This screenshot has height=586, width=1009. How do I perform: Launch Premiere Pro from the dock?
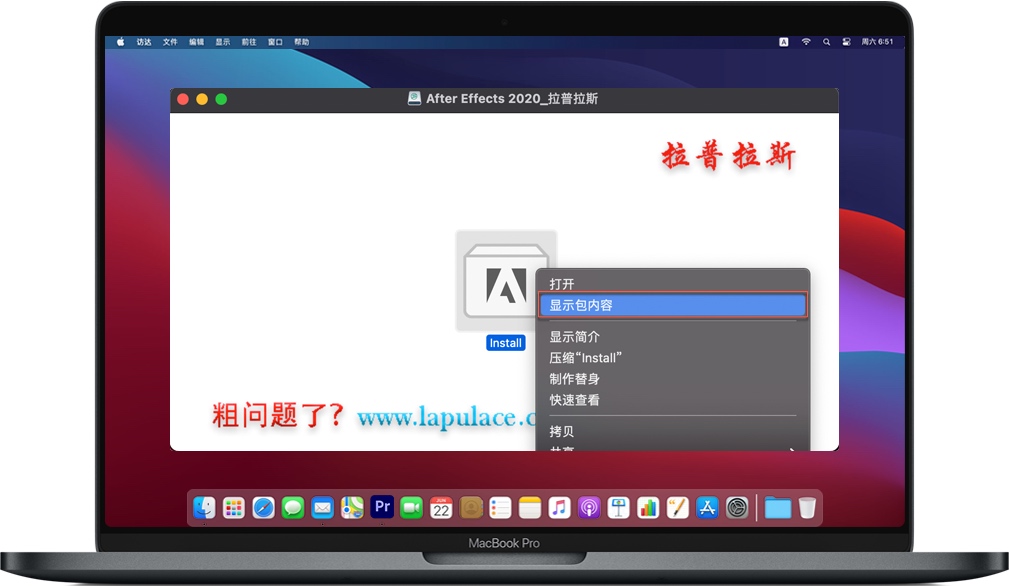click(x=382, y=507)
